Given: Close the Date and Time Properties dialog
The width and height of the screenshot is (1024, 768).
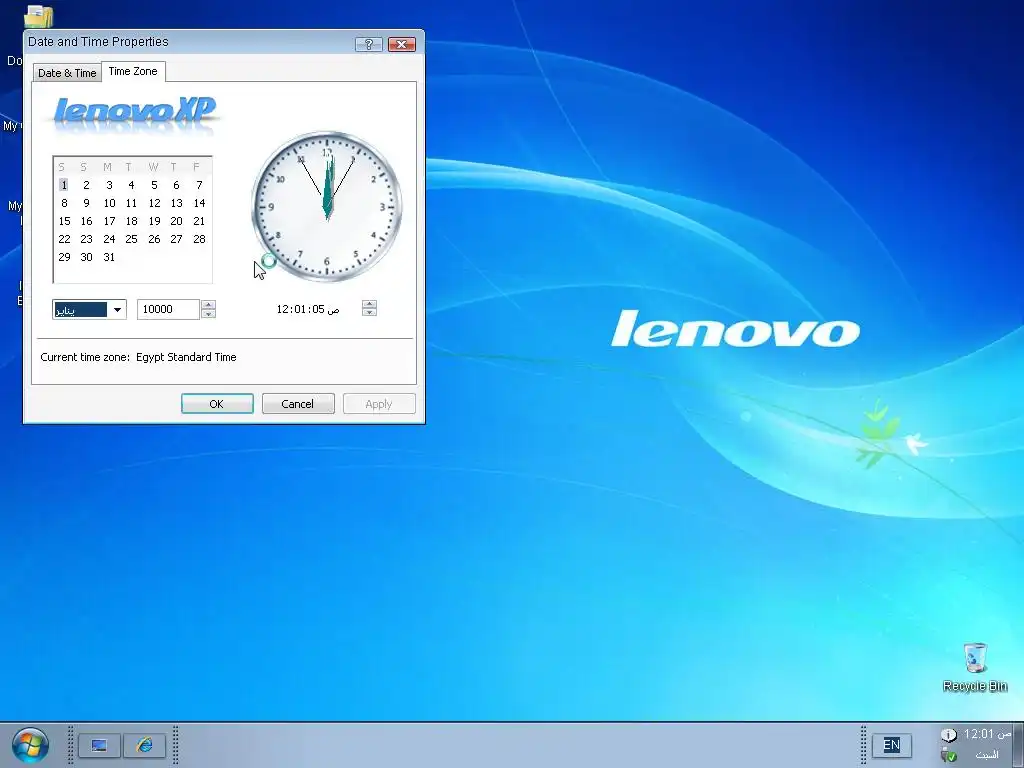Looking at the screenshot, I should click(402, 44).
